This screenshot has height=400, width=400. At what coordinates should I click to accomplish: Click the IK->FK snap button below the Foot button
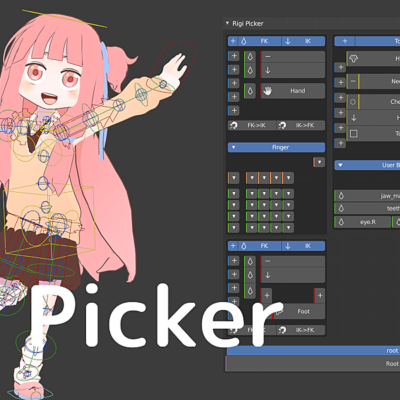point(301,330)
